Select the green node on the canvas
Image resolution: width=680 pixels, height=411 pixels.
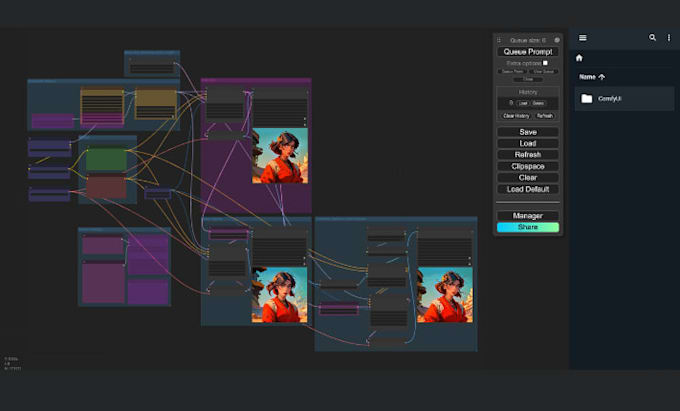click(106, 159)
